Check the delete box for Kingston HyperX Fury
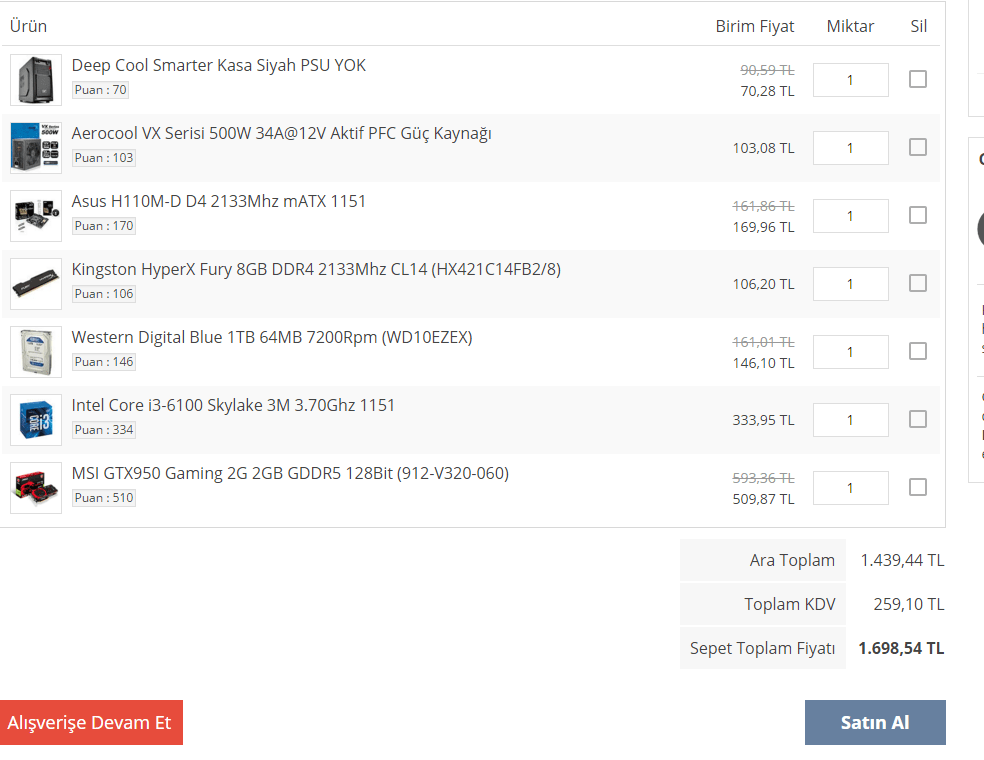 point(917,283)
